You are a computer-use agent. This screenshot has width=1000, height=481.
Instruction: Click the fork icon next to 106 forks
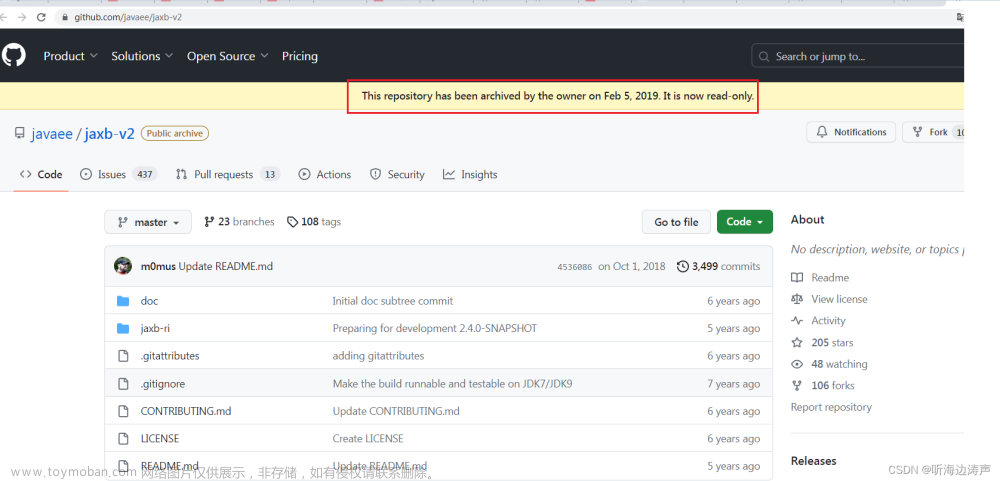tap(797, 385)
